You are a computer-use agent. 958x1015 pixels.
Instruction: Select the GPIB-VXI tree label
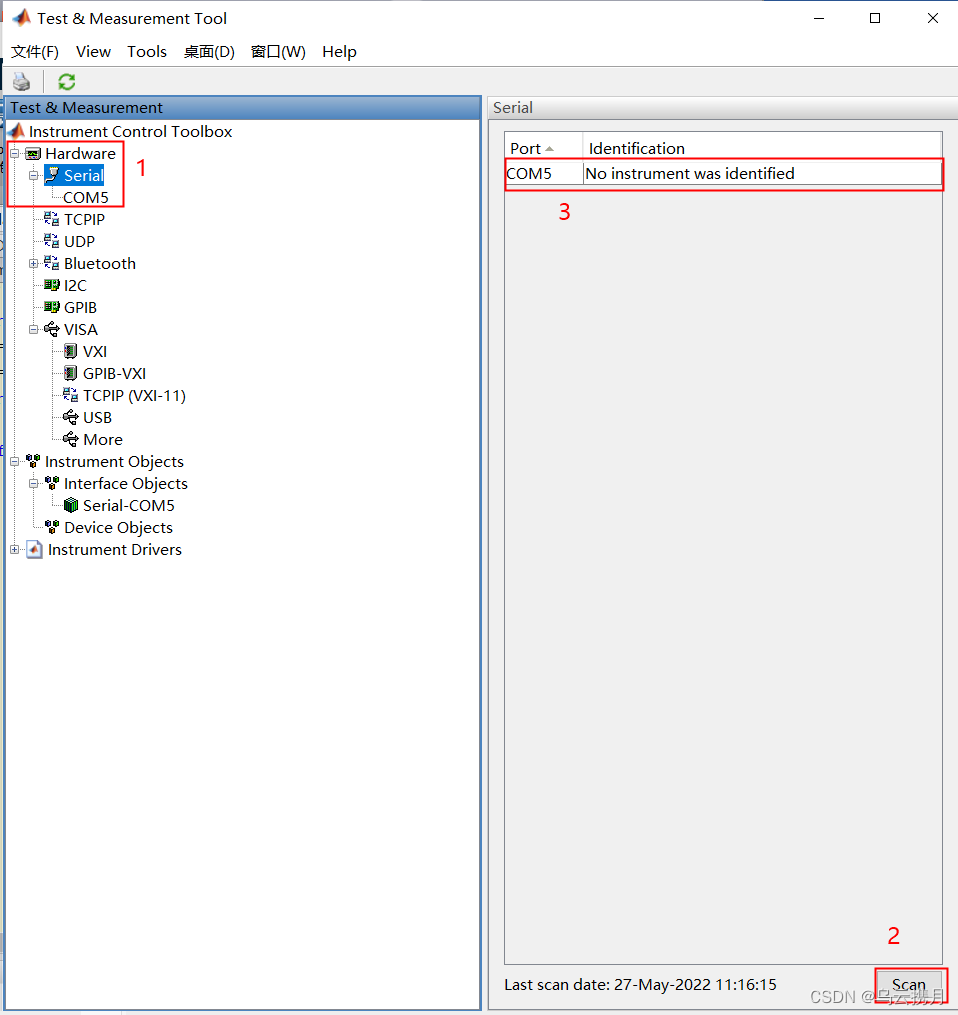pos(115,374)
